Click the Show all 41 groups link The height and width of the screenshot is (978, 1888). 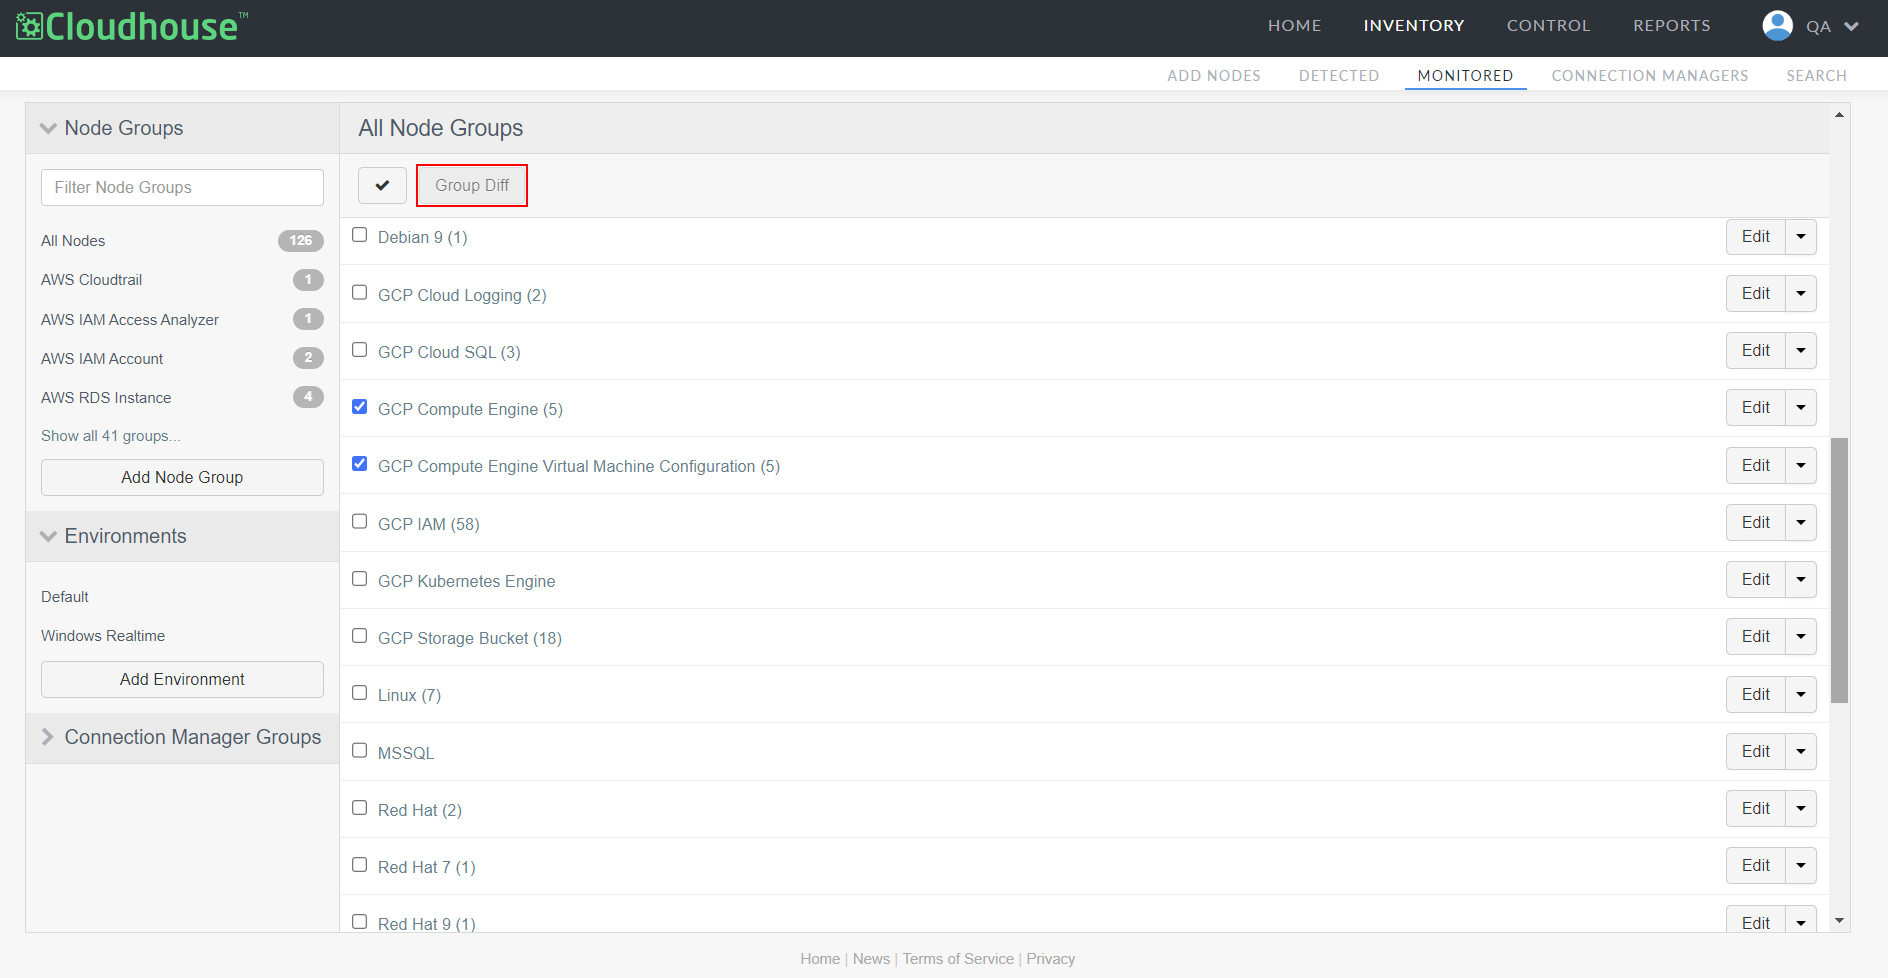[x=111, y=436]
